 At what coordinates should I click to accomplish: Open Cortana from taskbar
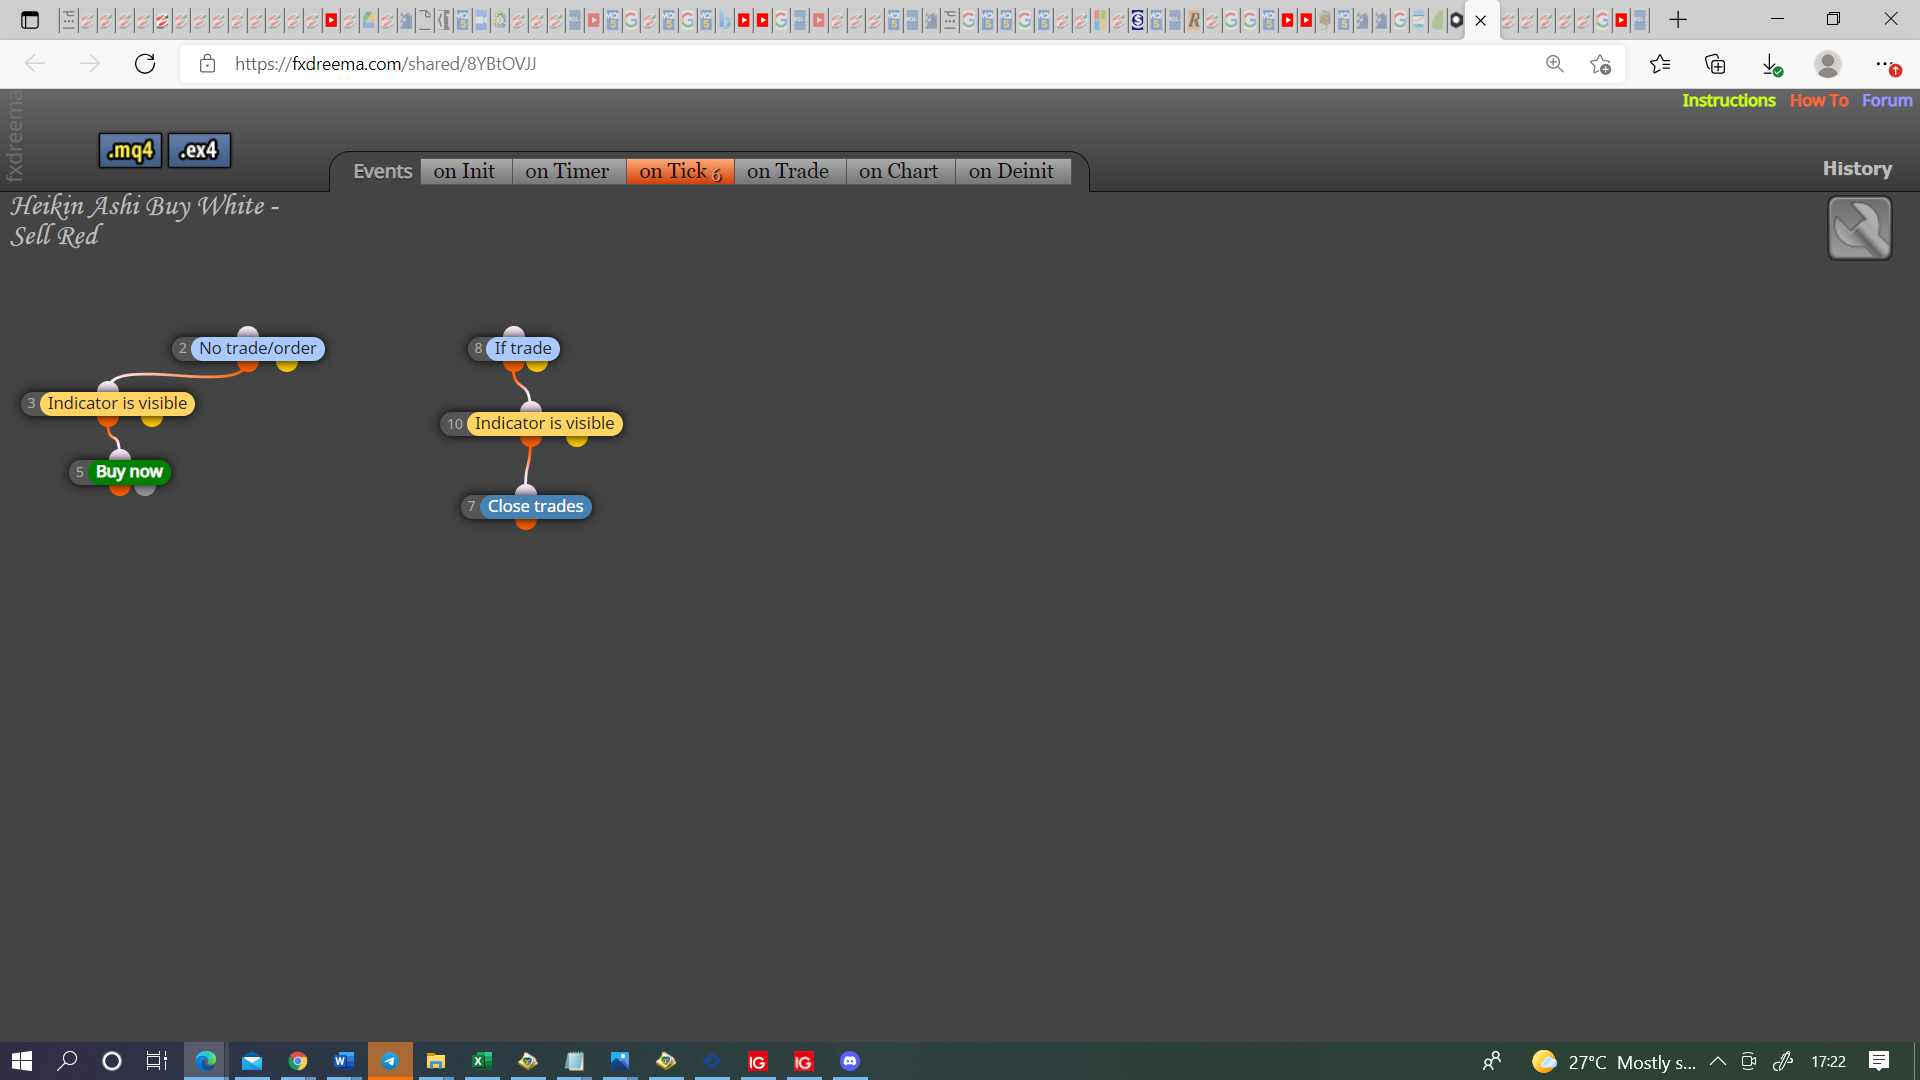[x=112, y=1061]
